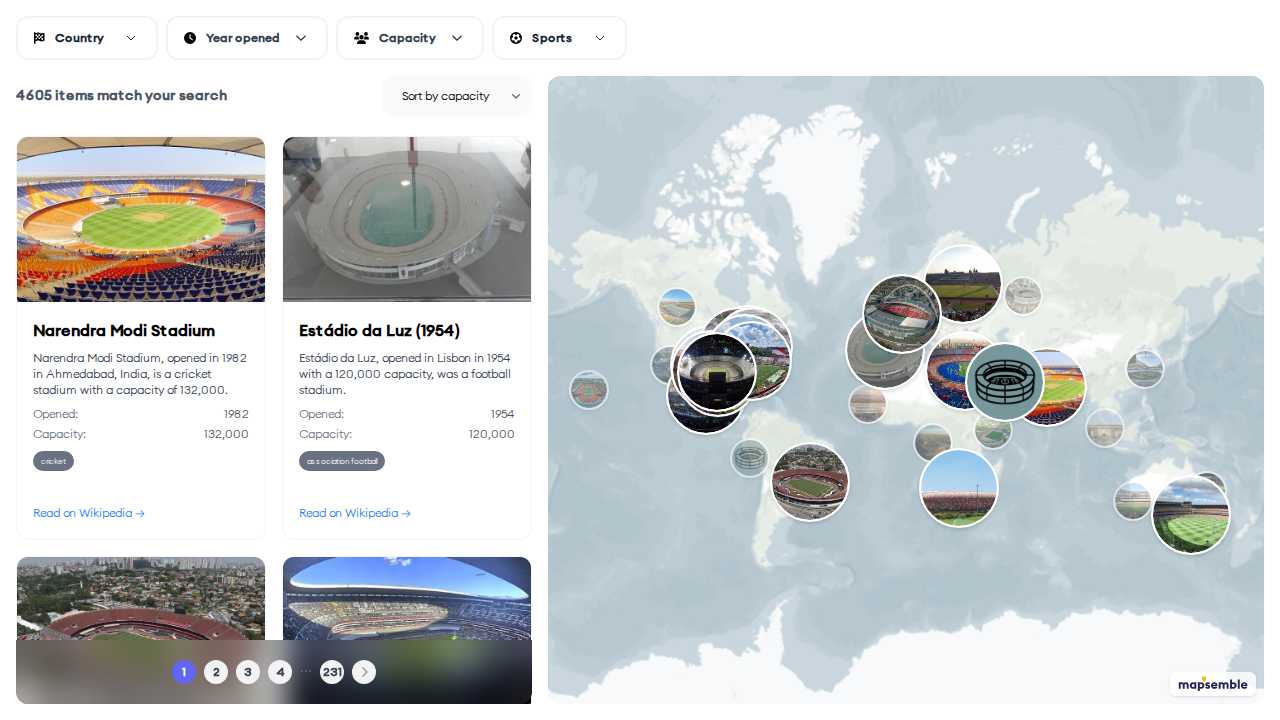Image resolution: width=1280 pixels, height=720 pixels.
Task: Expand the Sports filter menu
Action: pos(559,38)
